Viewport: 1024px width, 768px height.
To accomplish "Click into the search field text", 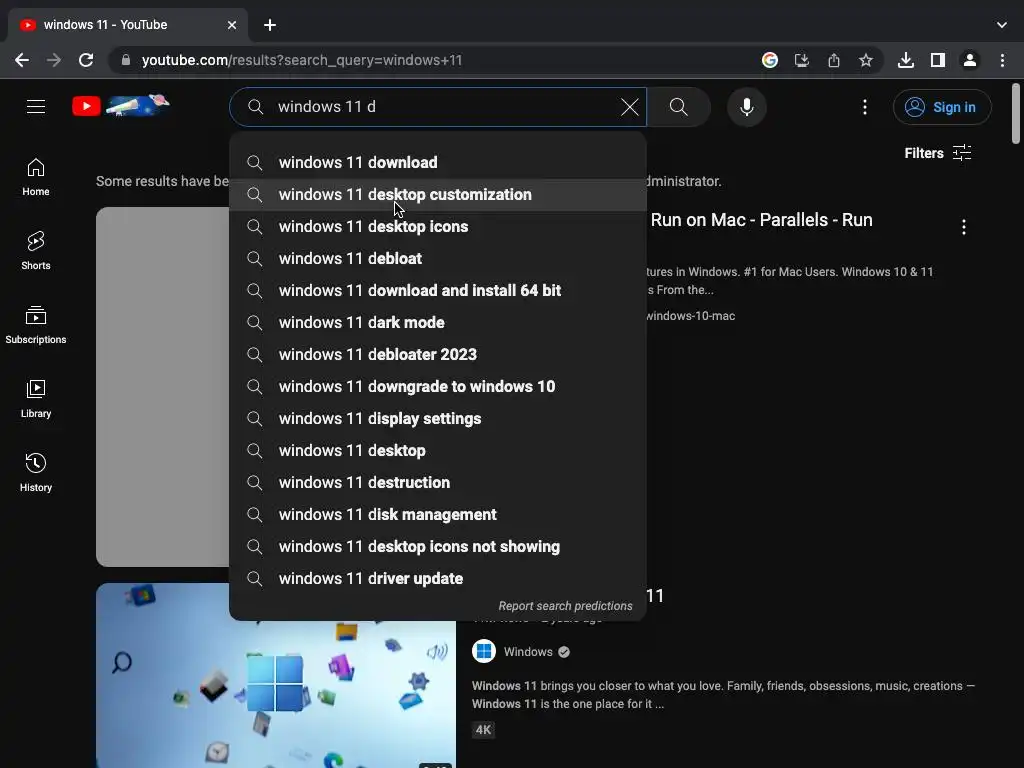I will (x=438, y=107).
